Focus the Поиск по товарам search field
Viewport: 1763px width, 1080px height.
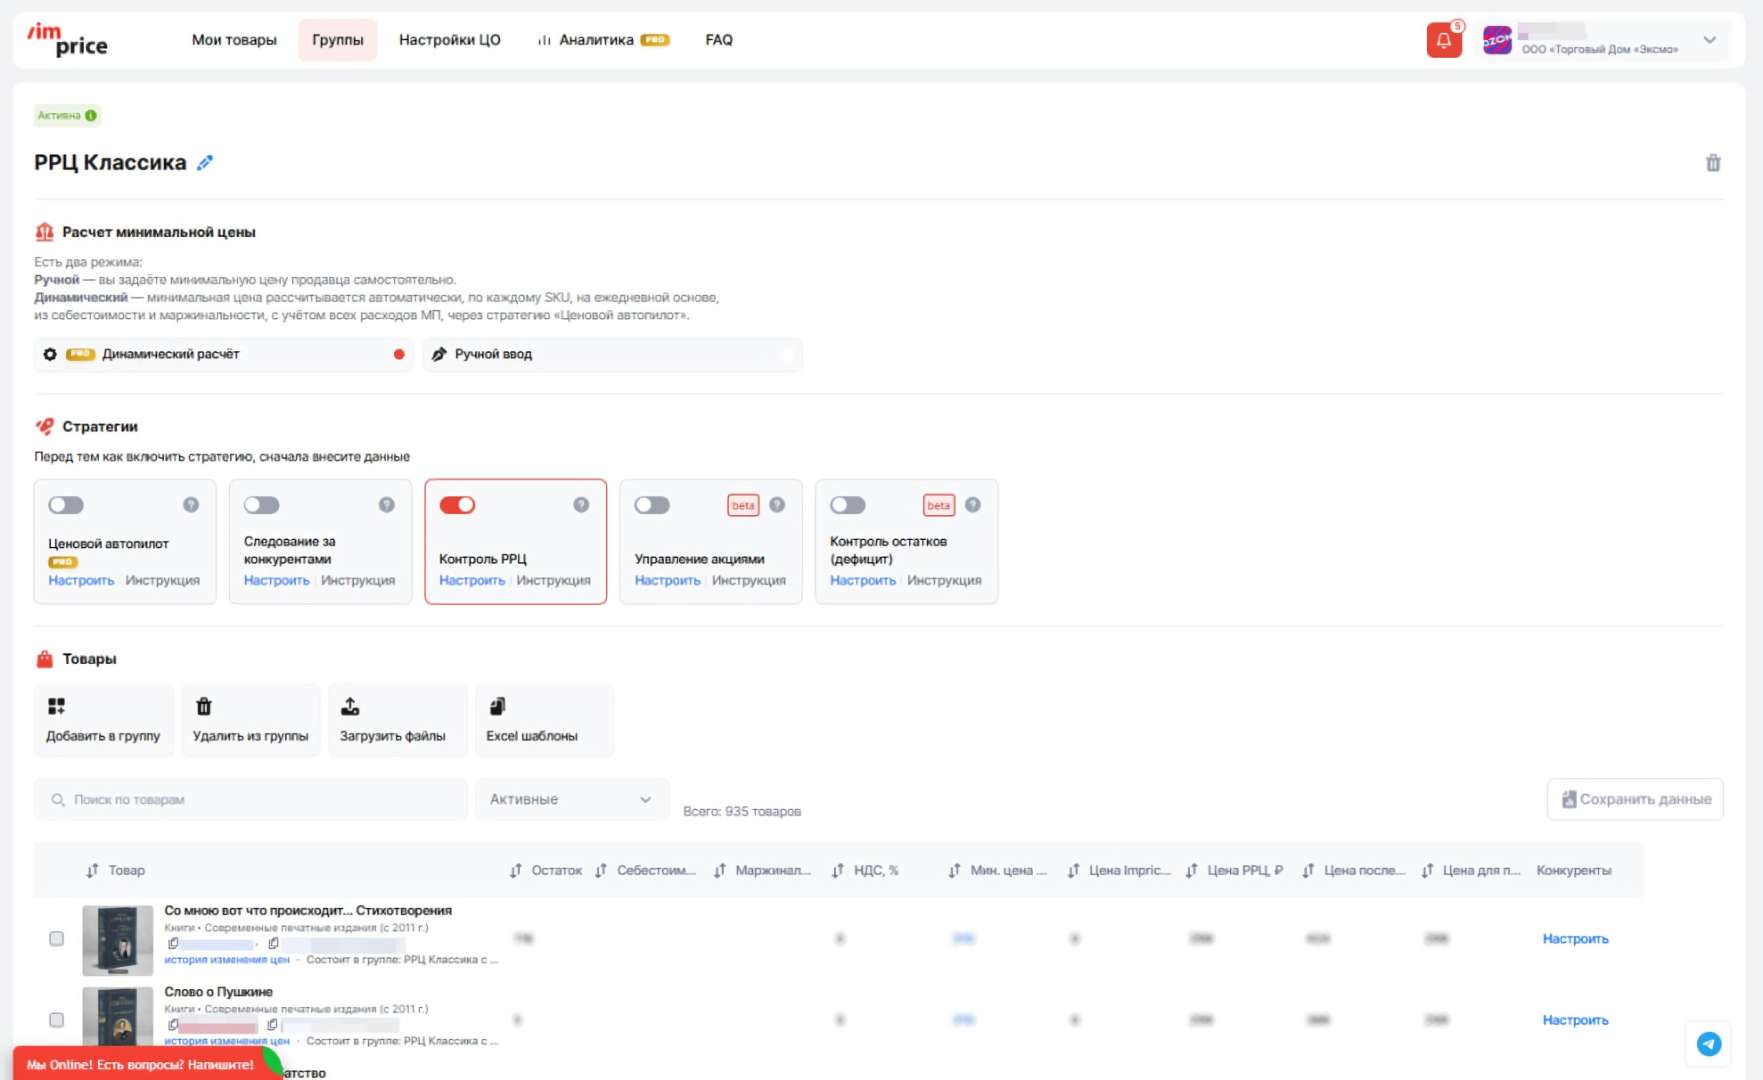pyautogui.click(x=251, y=800)
